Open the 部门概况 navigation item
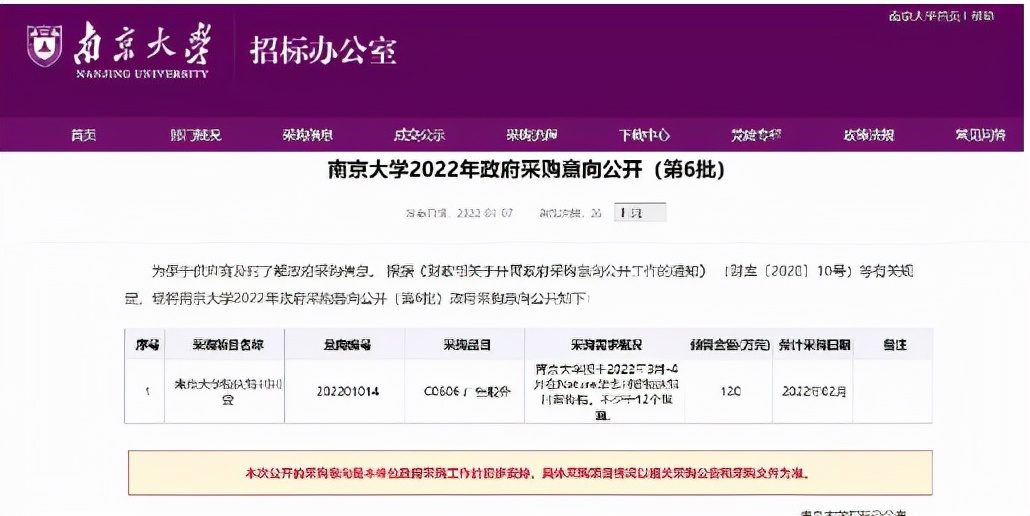This screenshot has height=516, width=1030. coord(196,135)
